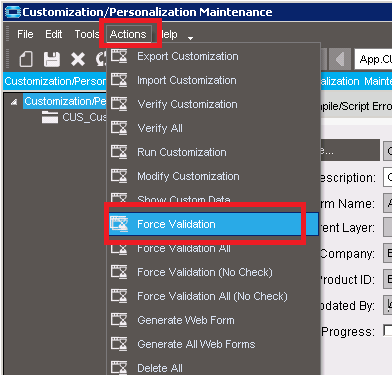This screenshot has width=392, height=375.
Task: Select the CUS_Cus tree item
Action: pos(84,117)
